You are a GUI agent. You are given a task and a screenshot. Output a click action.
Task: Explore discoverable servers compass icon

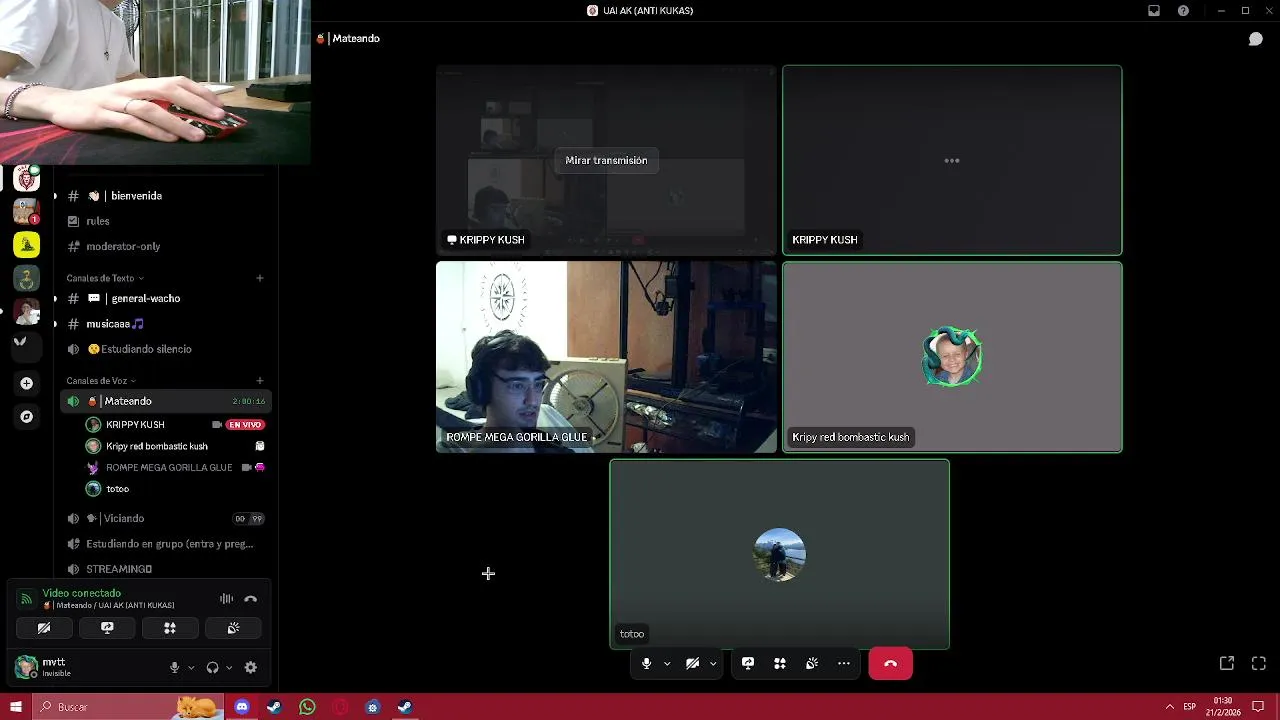[x=27, y=417]
